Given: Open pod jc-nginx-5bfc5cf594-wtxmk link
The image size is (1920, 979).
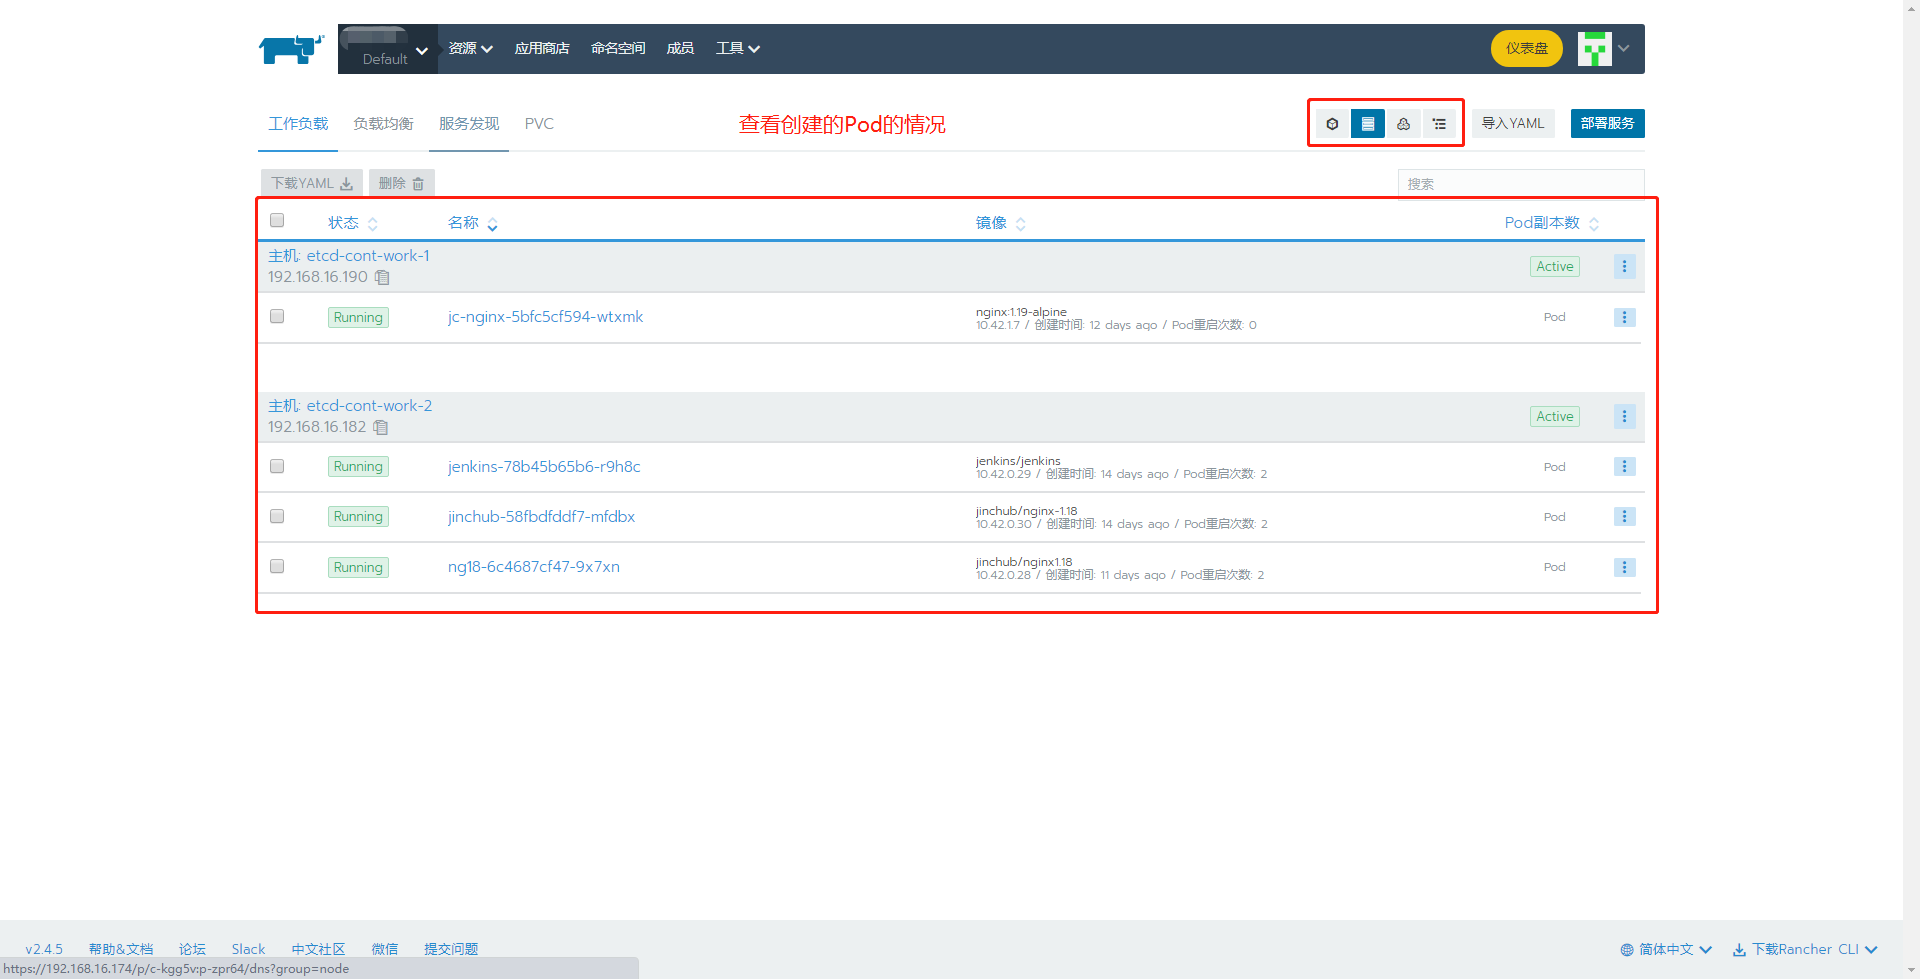Looking at the screenshot, I should 545,317.
